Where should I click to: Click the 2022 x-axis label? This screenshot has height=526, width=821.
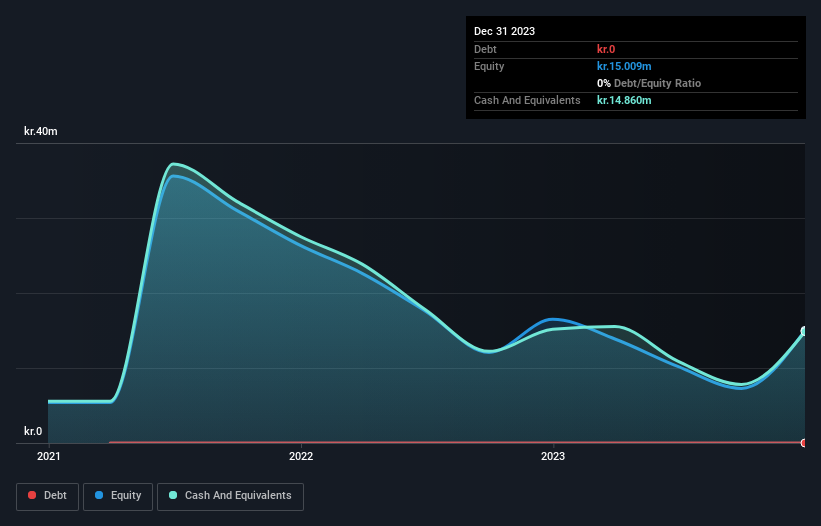click(301, 456)
